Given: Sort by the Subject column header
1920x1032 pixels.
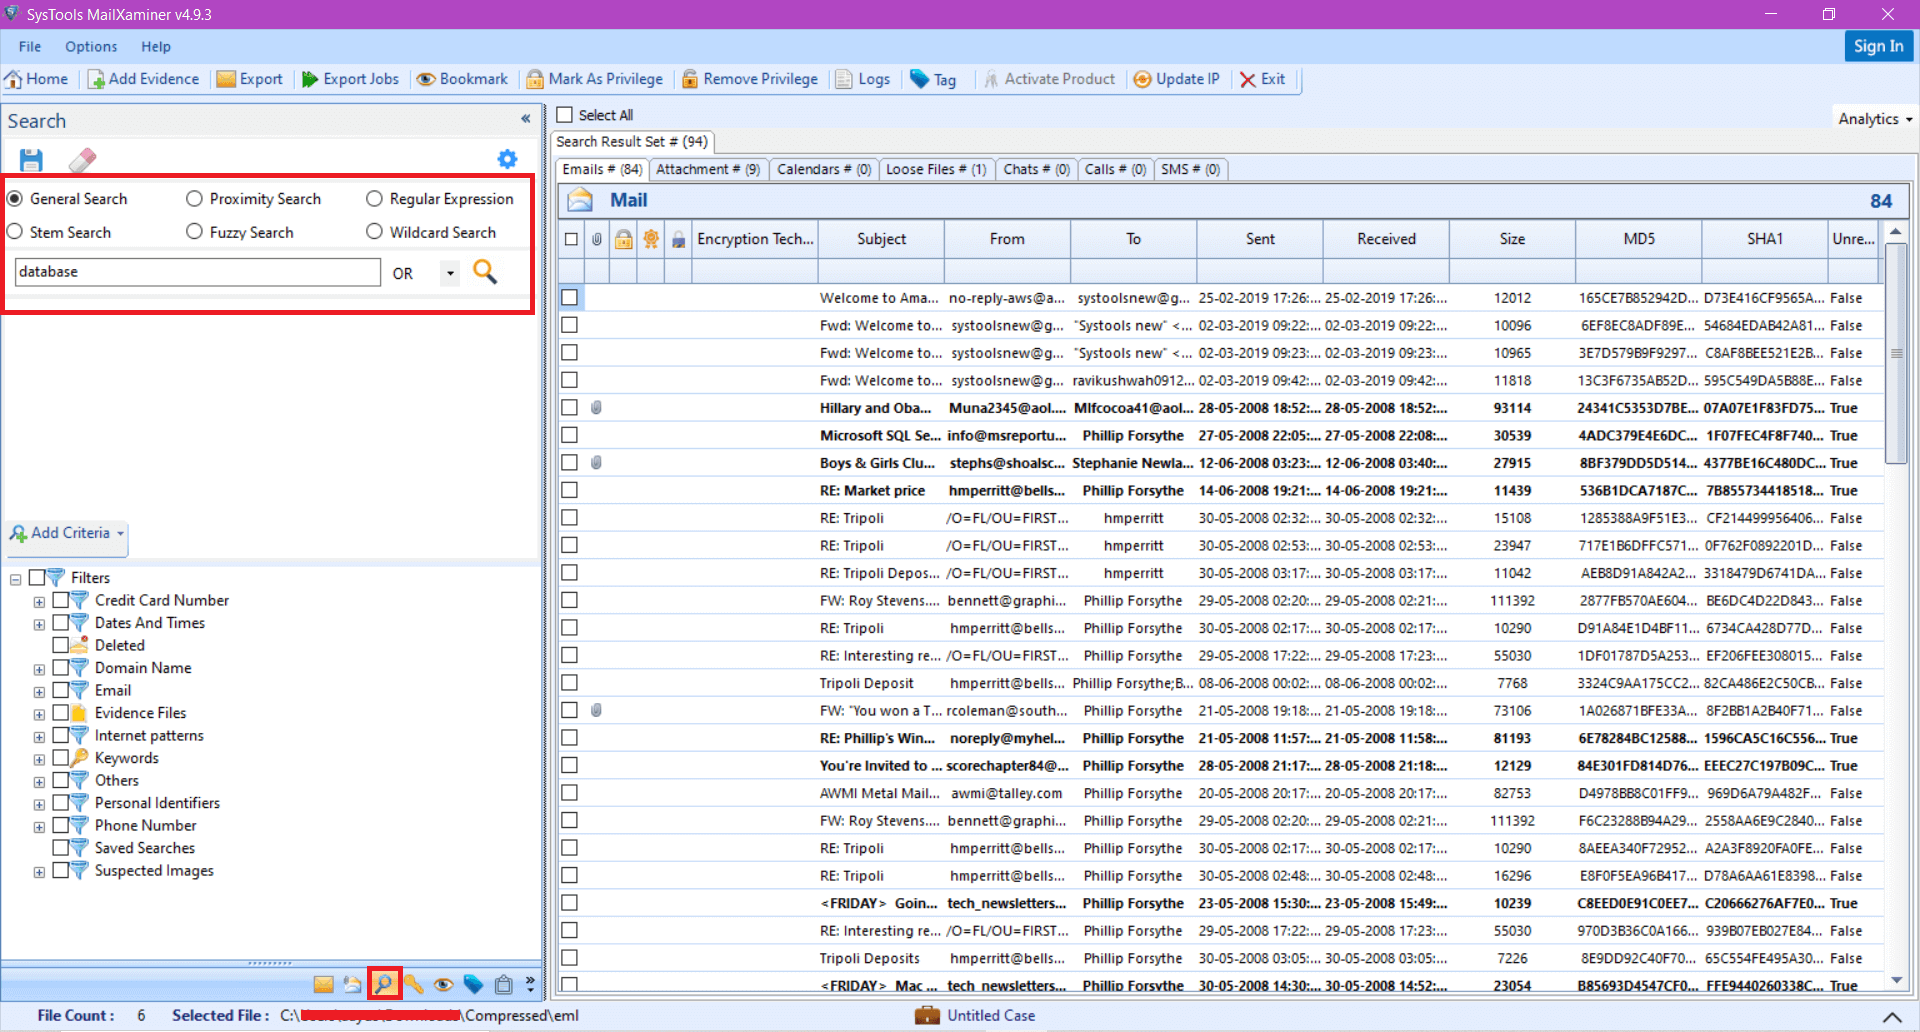Looking at the screenshot, I should [x=881, y=239].
